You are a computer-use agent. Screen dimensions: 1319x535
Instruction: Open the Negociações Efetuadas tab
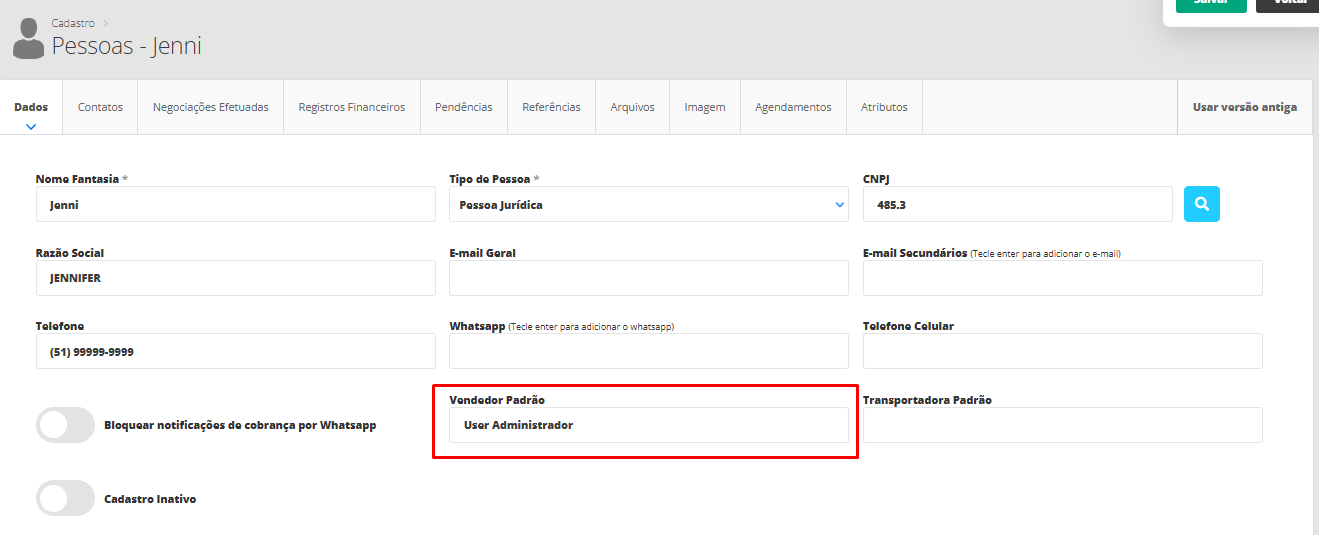210,107
